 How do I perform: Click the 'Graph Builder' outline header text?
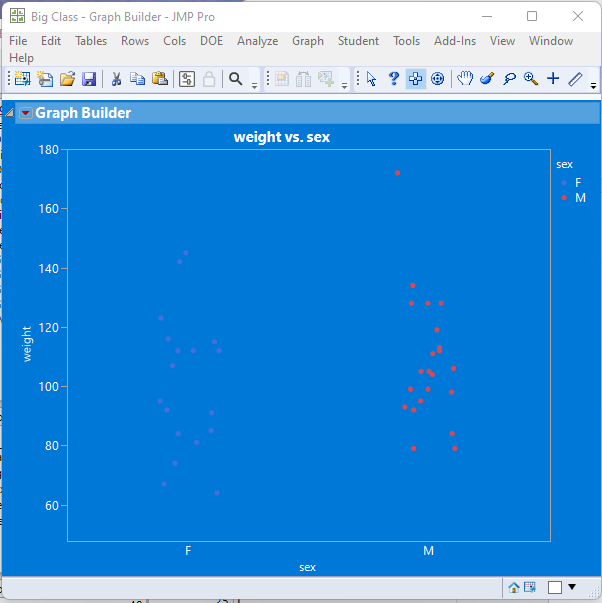click(x=83, y=113)
